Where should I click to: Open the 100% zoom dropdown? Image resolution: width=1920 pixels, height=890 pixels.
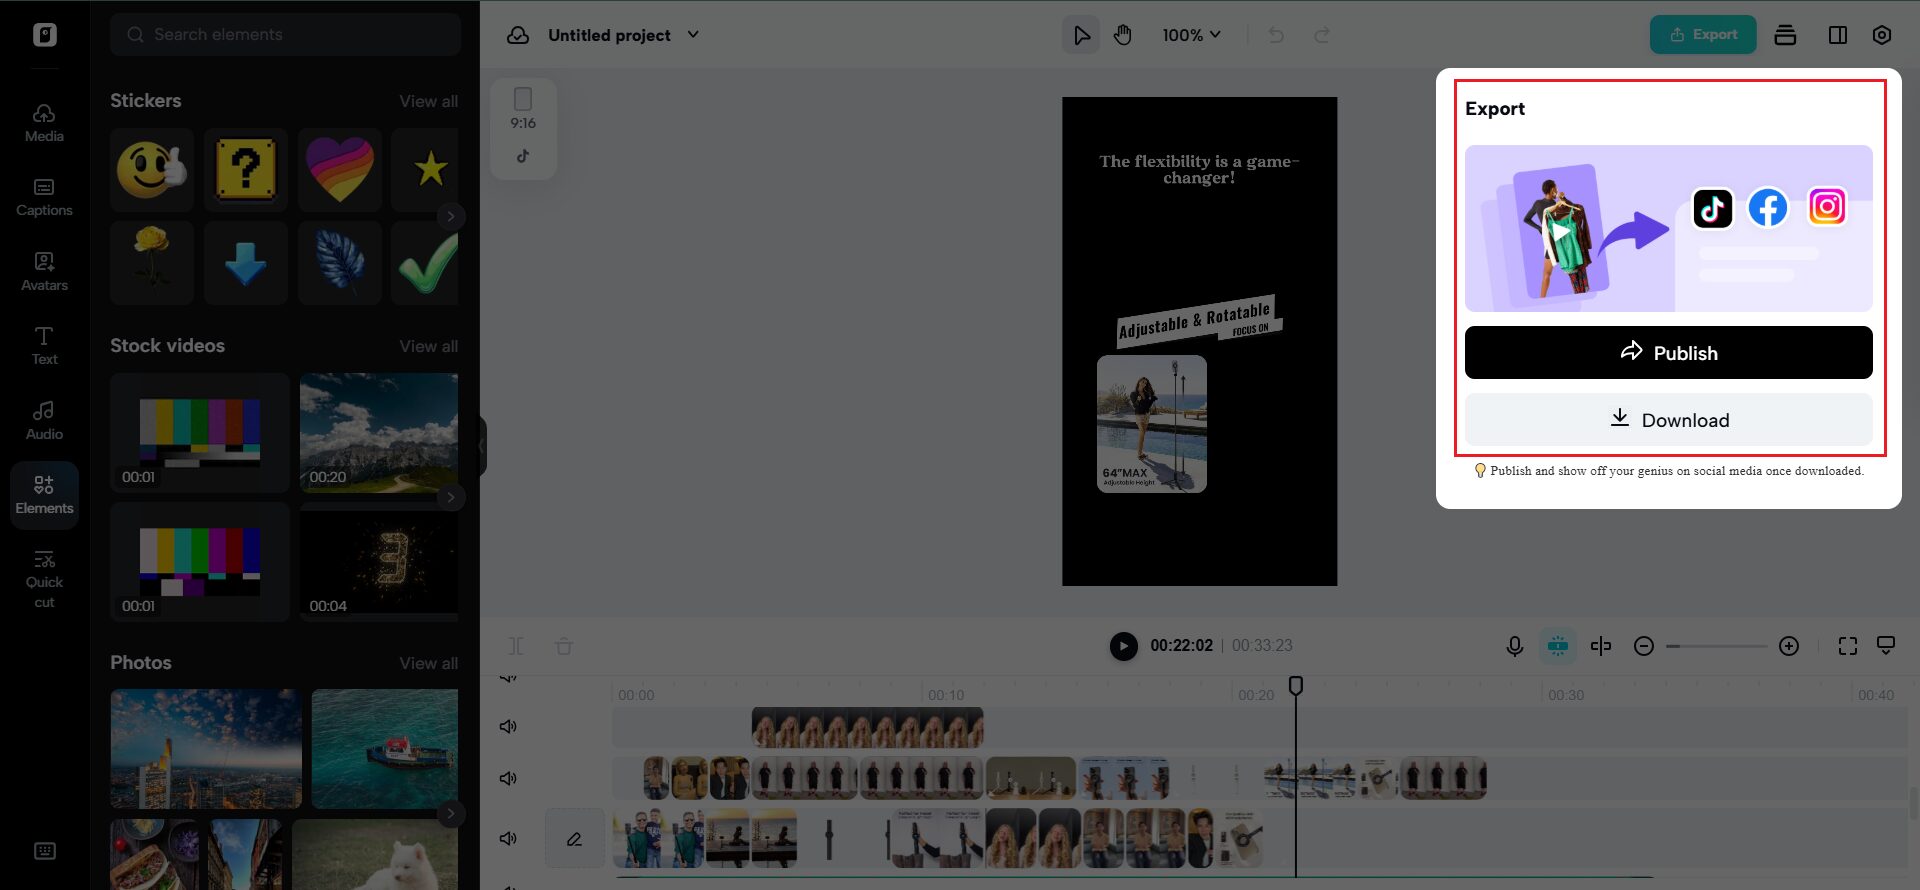(x=1191, y=35)
